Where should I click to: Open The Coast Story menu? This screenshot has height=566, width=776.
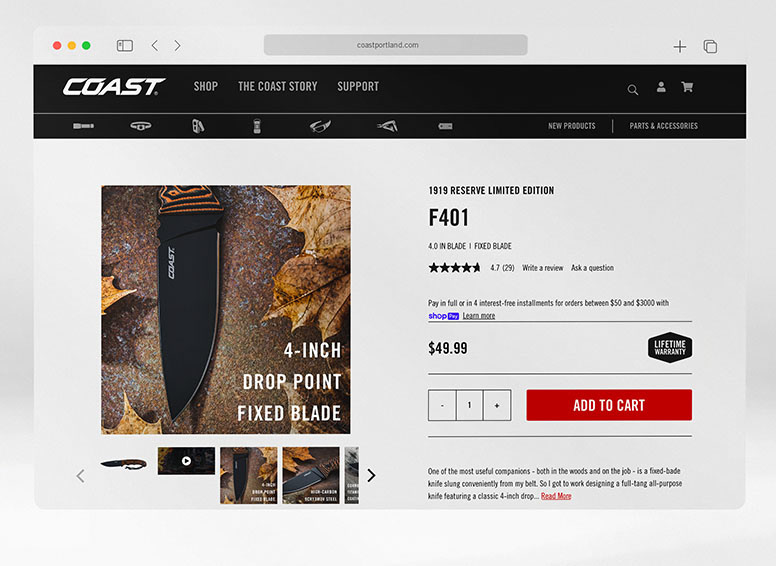(x=278, y=87)
